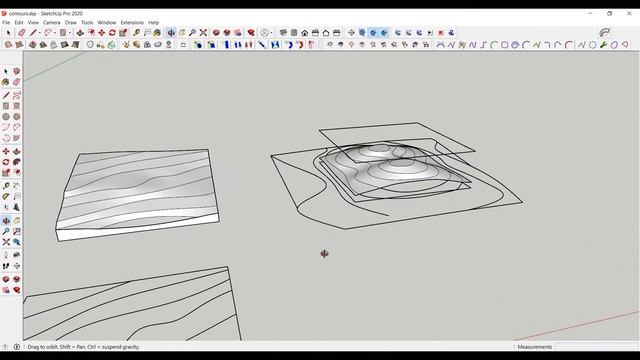Toggle the highlighted Orbit tool in left toolbar
The height and width of the screenshot is (360, 640).
coord(6,221)
